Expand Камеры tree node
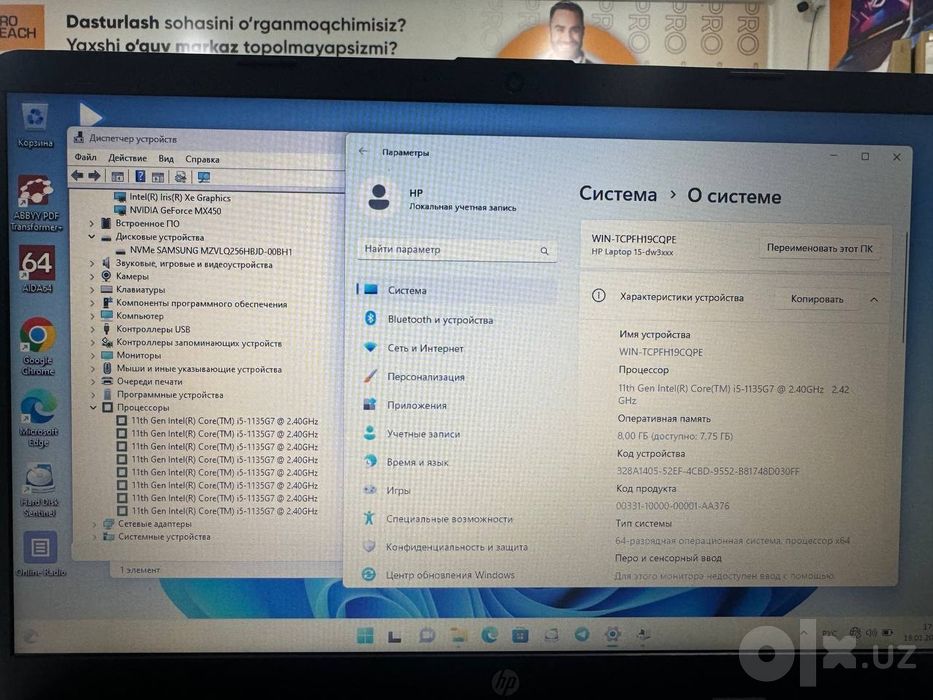Screen dimensions: 933x700 point(92,276)
